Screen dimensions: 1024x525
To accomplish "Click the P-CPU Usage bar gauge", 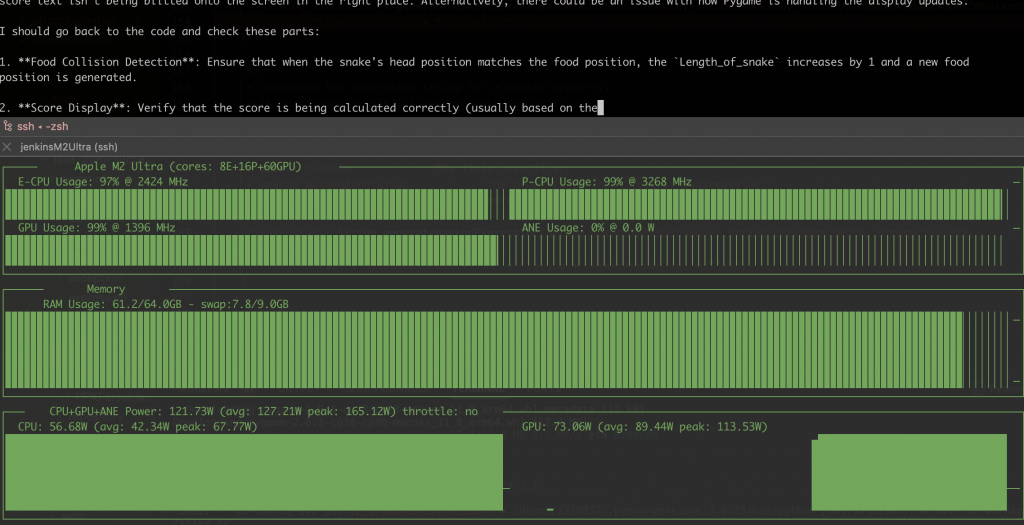I will [757, 205].
